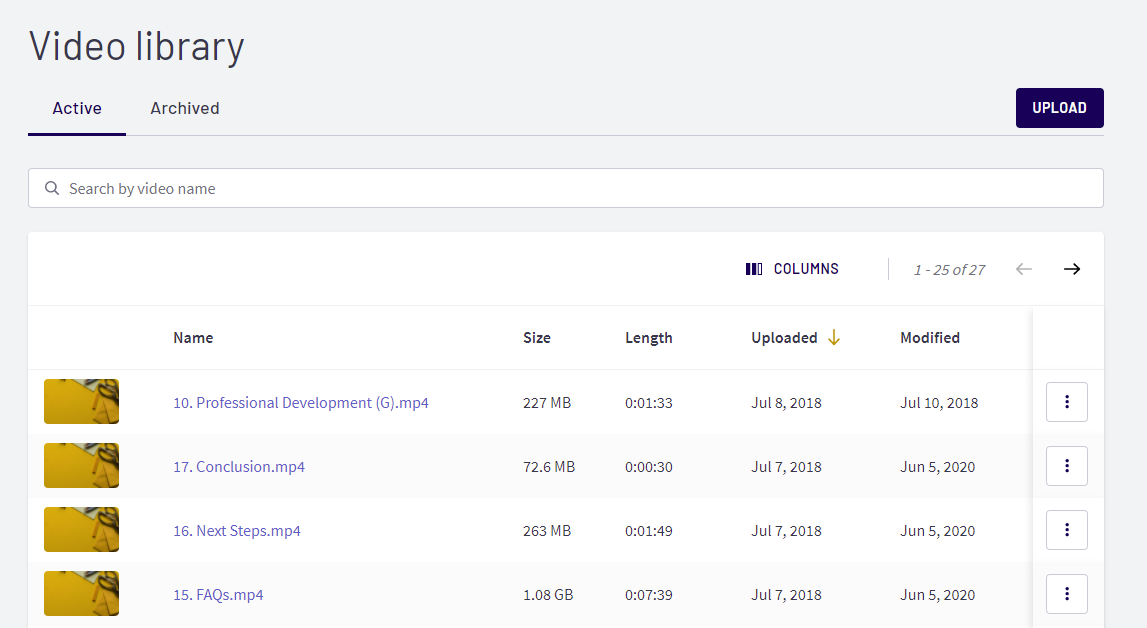Sort the table by Modified column
The height and width of the screenshot is (628, 1147).
pos(930,338)
